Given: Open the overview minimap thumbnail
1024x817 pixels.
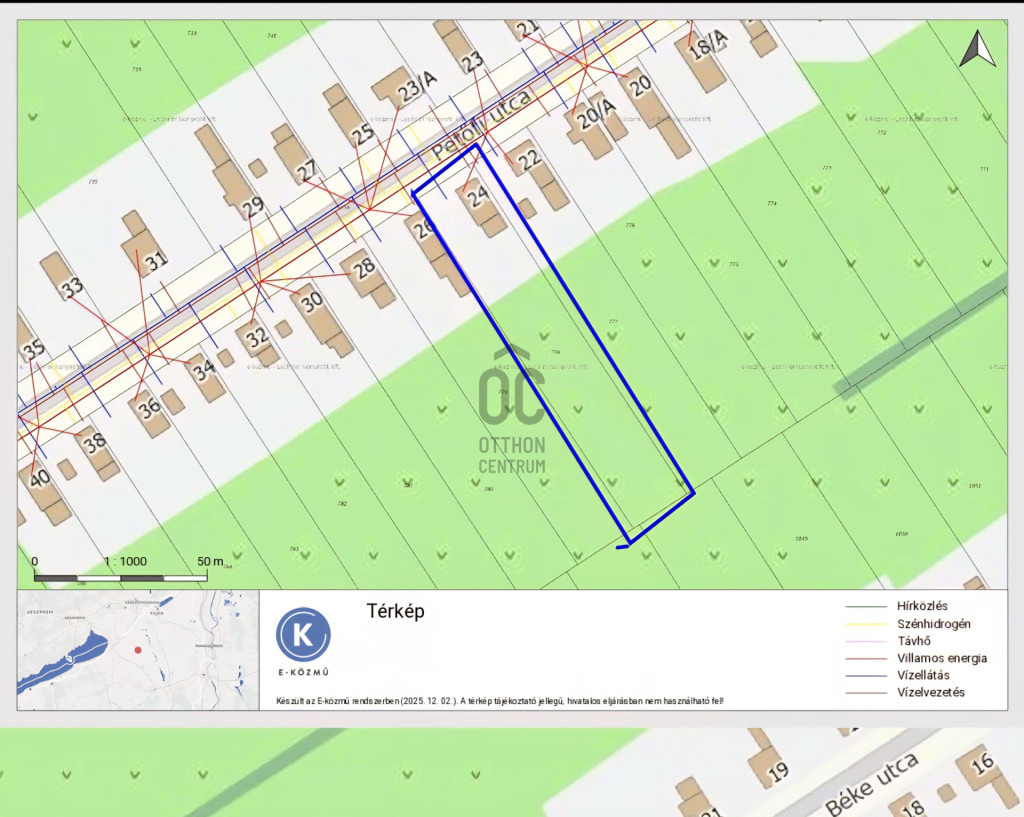Looking at the screenshot, I should point(137,650).
